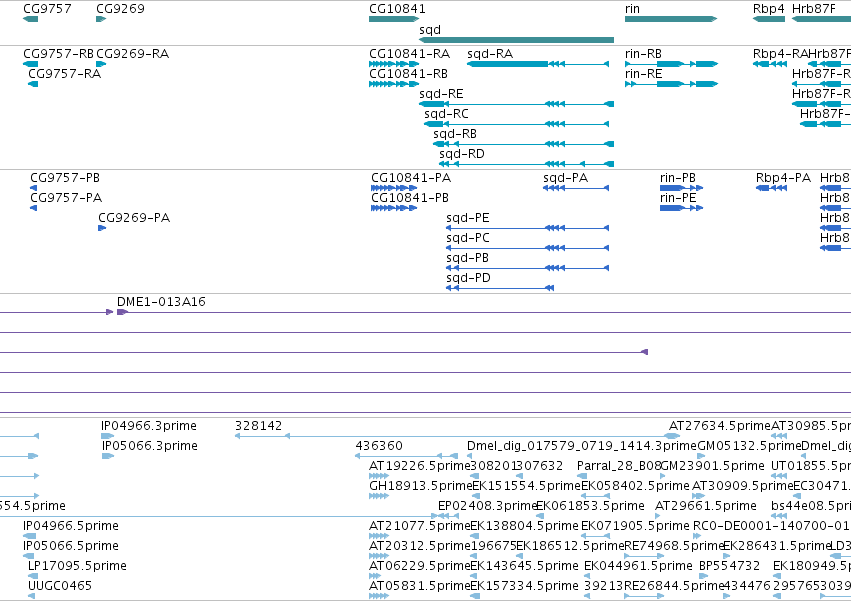Select the rin-PE protein label
Viewport: 851px width, 601px height.
point(678,198)
